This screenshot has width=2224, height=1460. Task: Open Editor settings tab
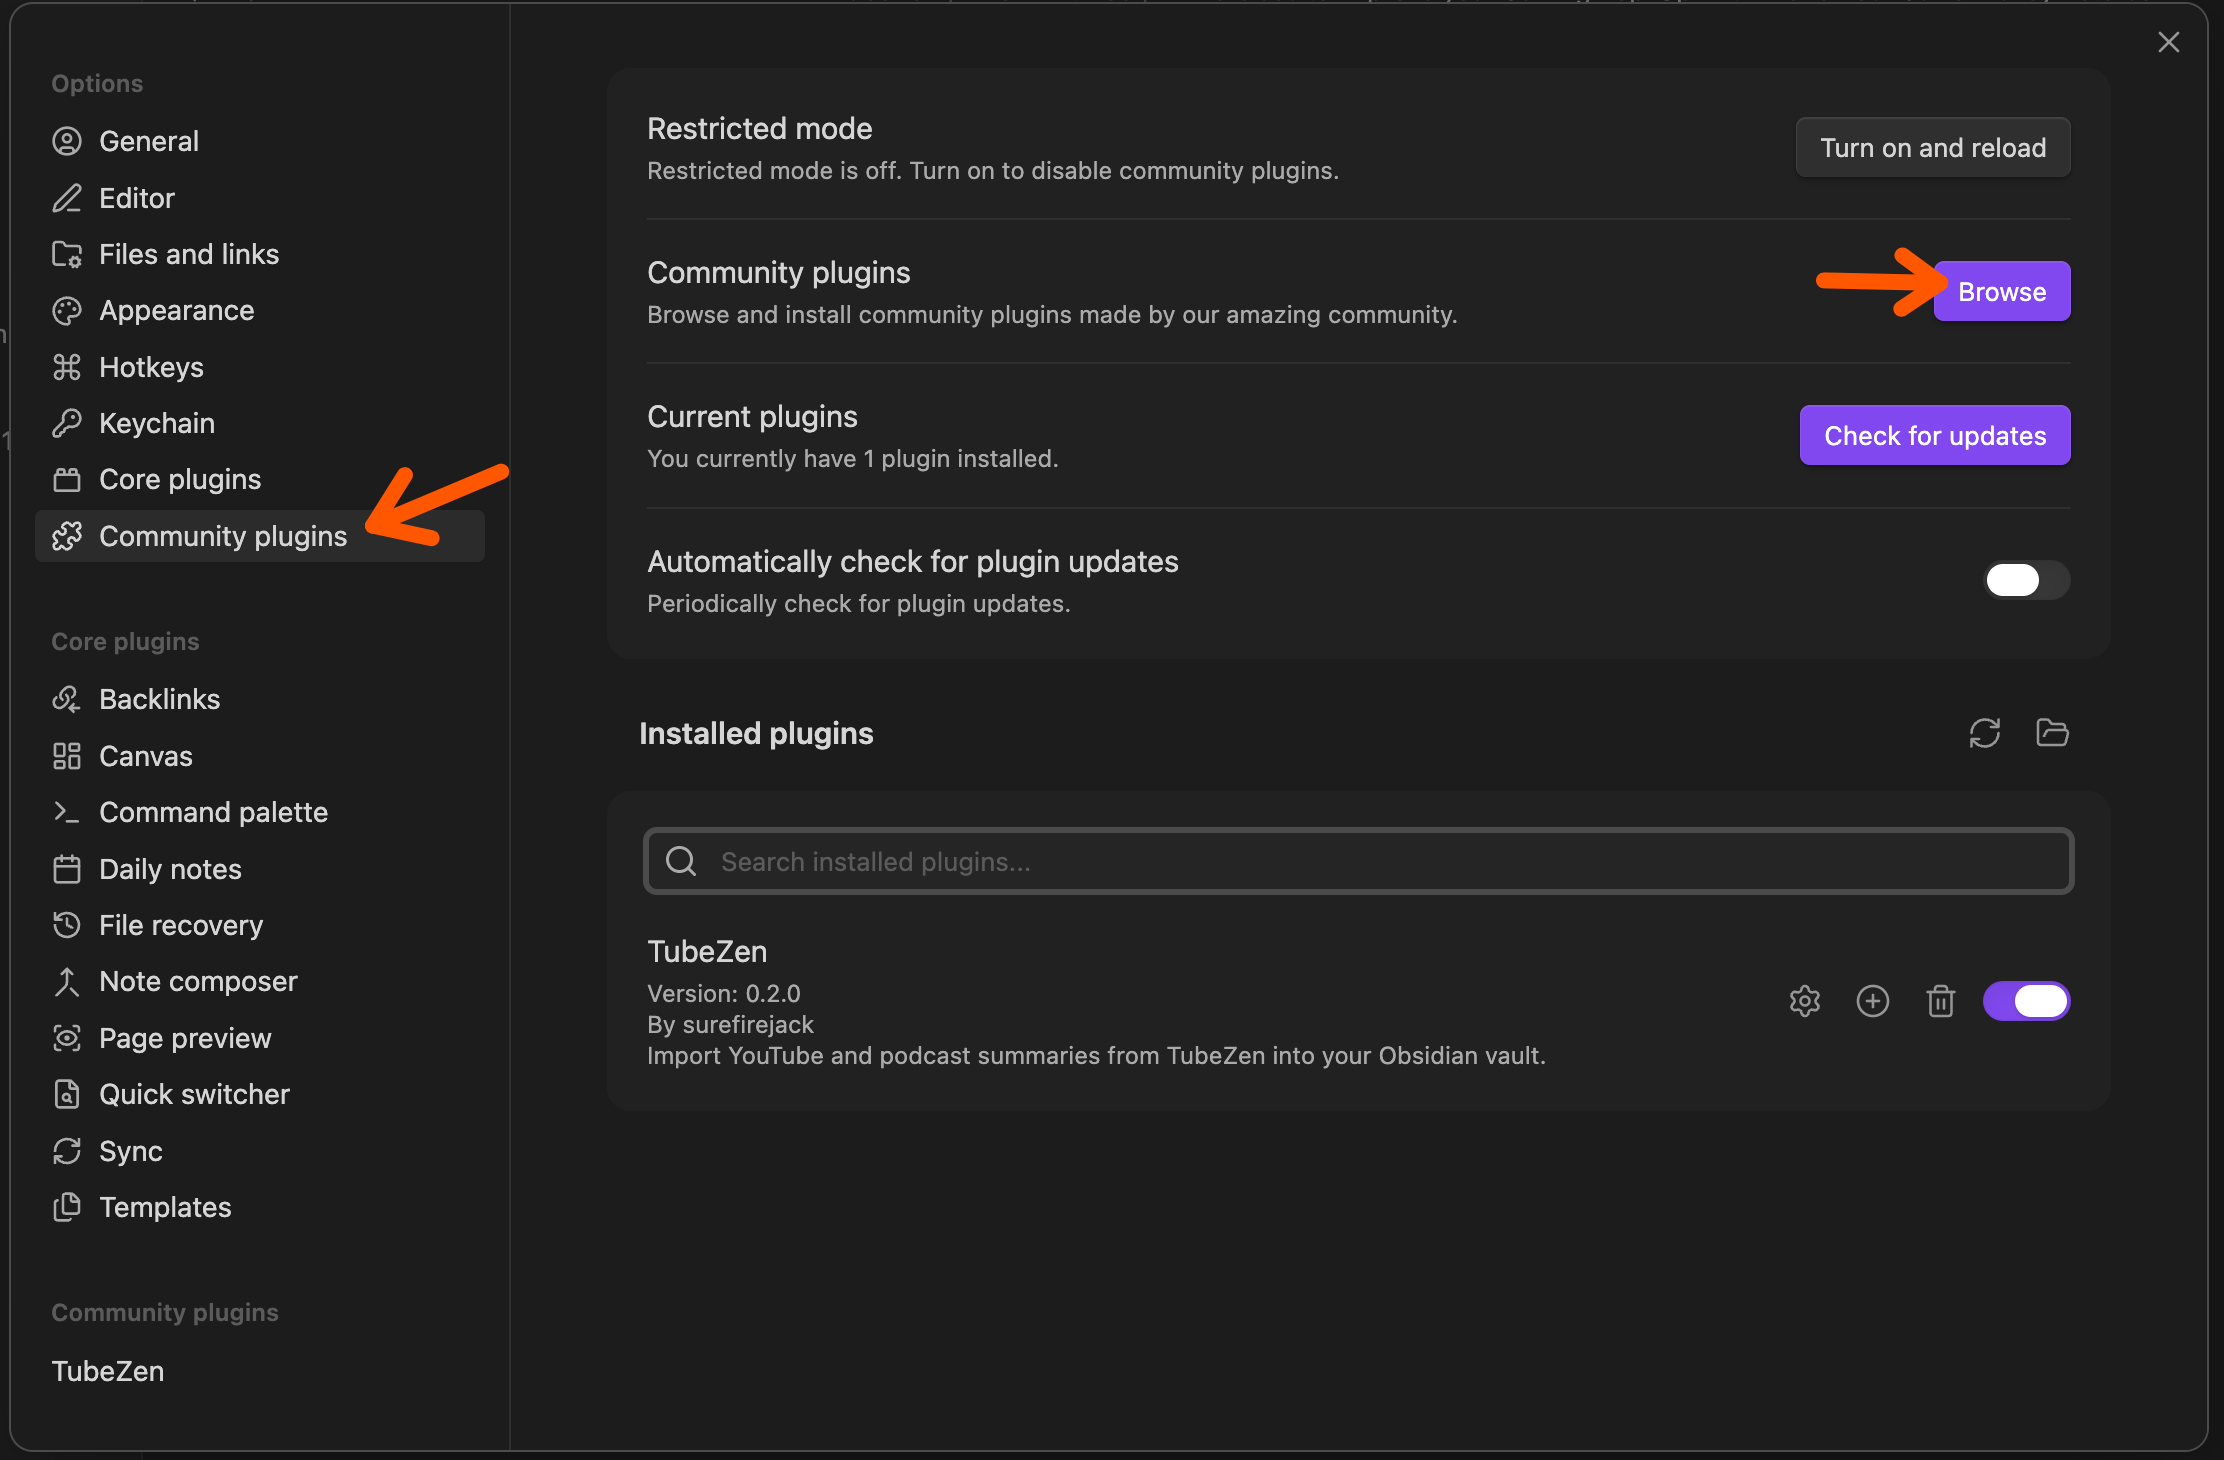(260, 198)
